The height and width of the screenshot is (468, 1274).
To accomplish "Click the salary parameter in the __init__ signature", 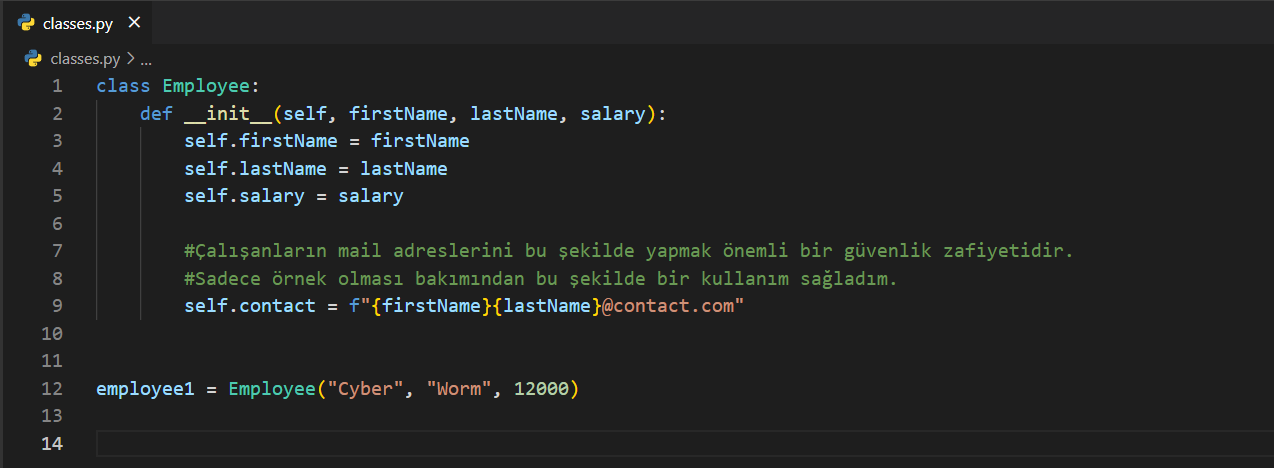I will (x=612, y=114).
